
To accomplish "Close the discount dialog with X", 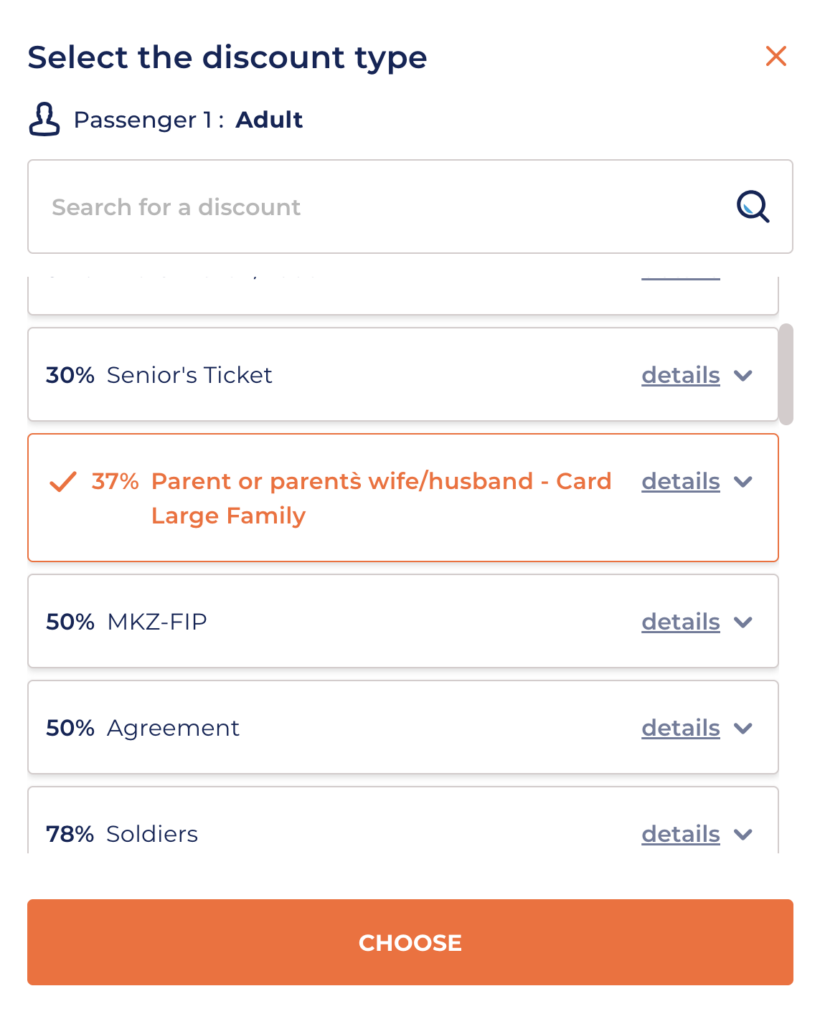I will [776, 57].
